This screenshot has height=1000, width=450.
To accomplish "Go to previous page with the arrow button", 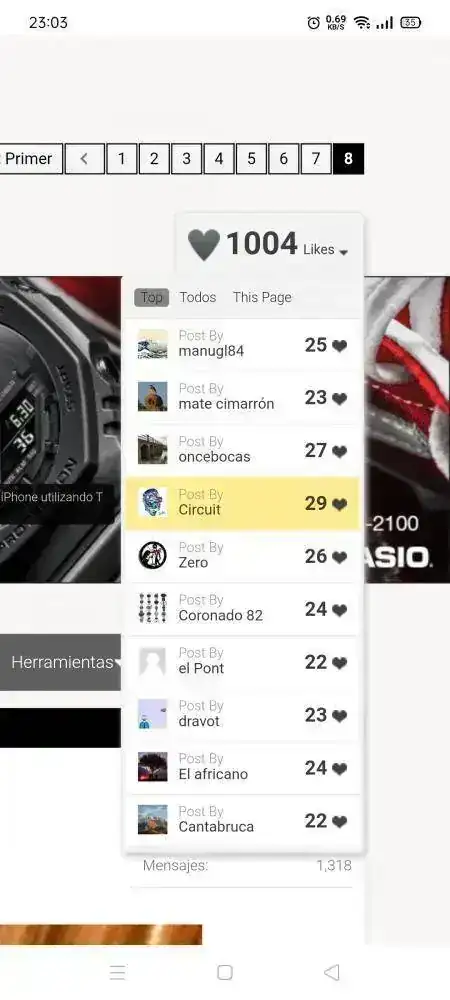I will coord(84,159).
